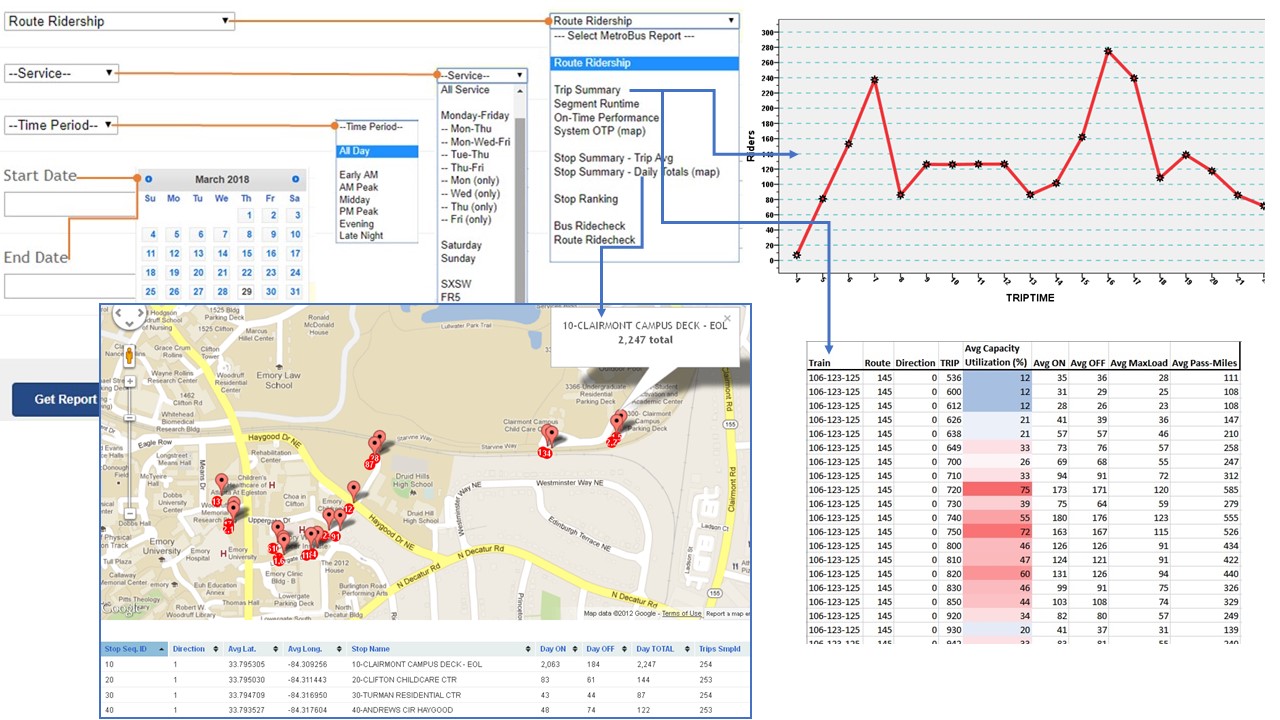1280x720 pixels.
Task: Collapse the expanded --Service-- list header
Action: (482, 76)
